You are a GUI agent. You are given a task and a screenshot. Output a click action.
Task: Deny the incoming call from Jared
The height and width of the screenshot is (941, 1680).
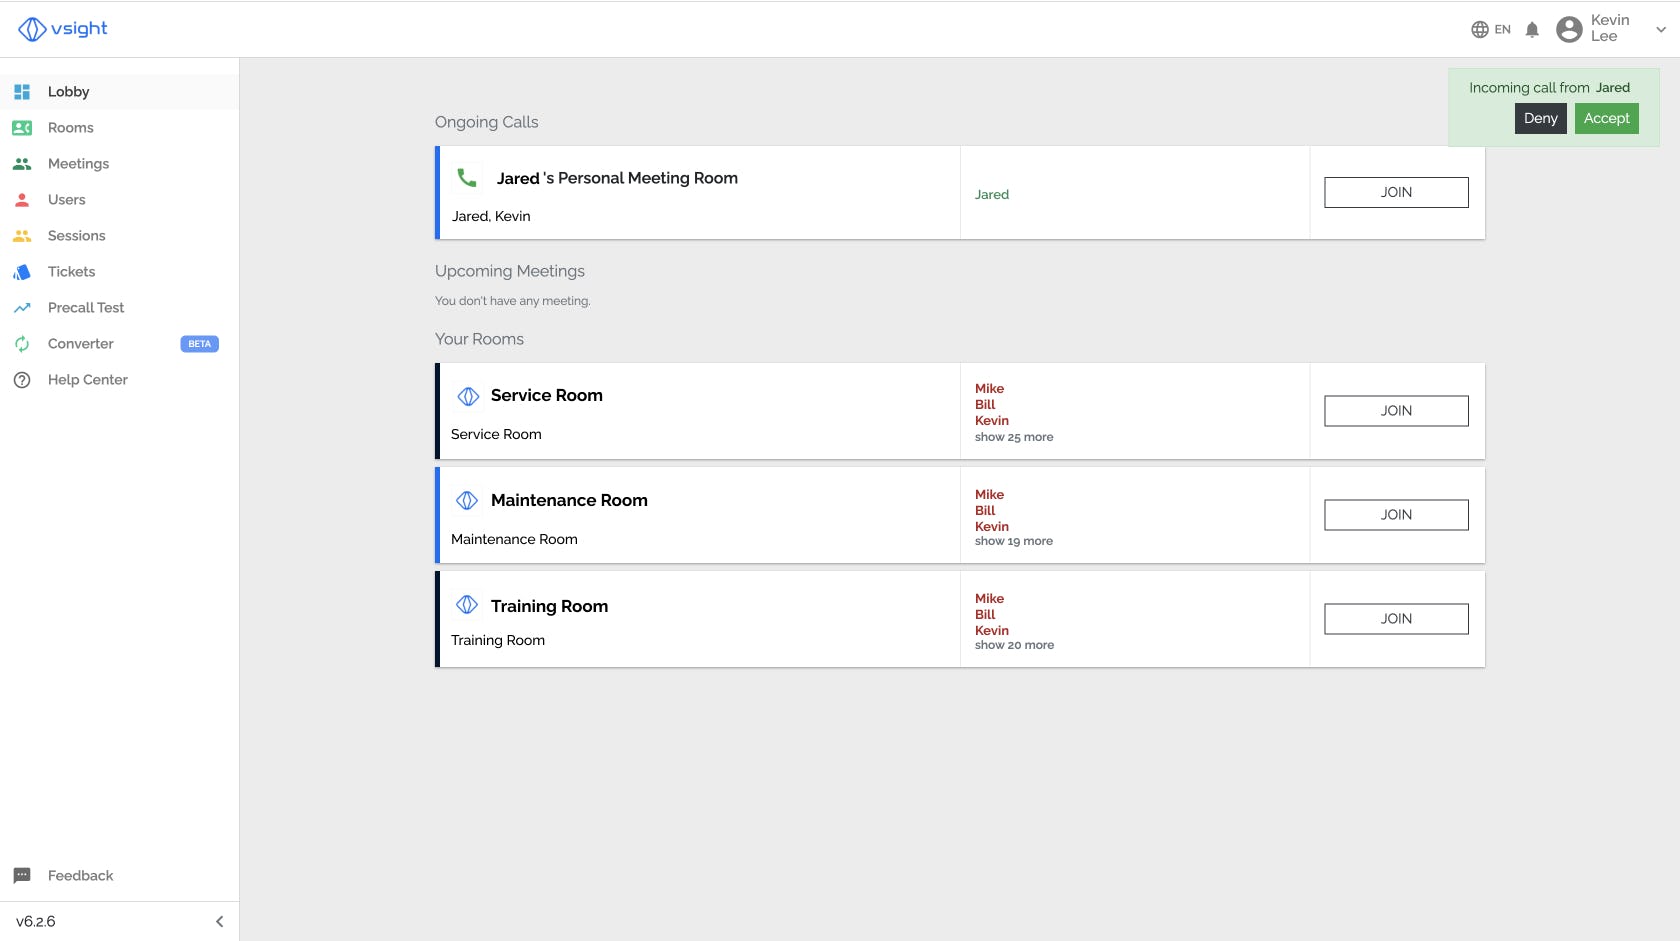(1540, 118)
